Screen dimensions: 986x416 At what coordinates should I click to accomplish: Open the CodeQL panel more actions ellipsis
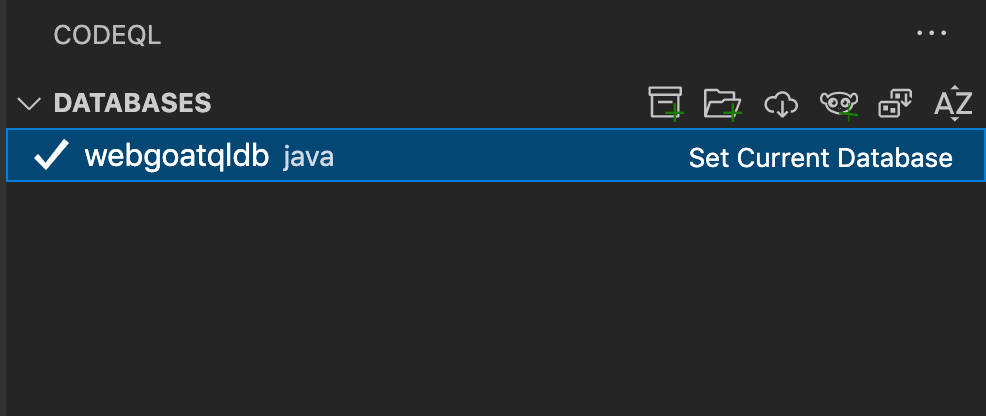point(931,34)
